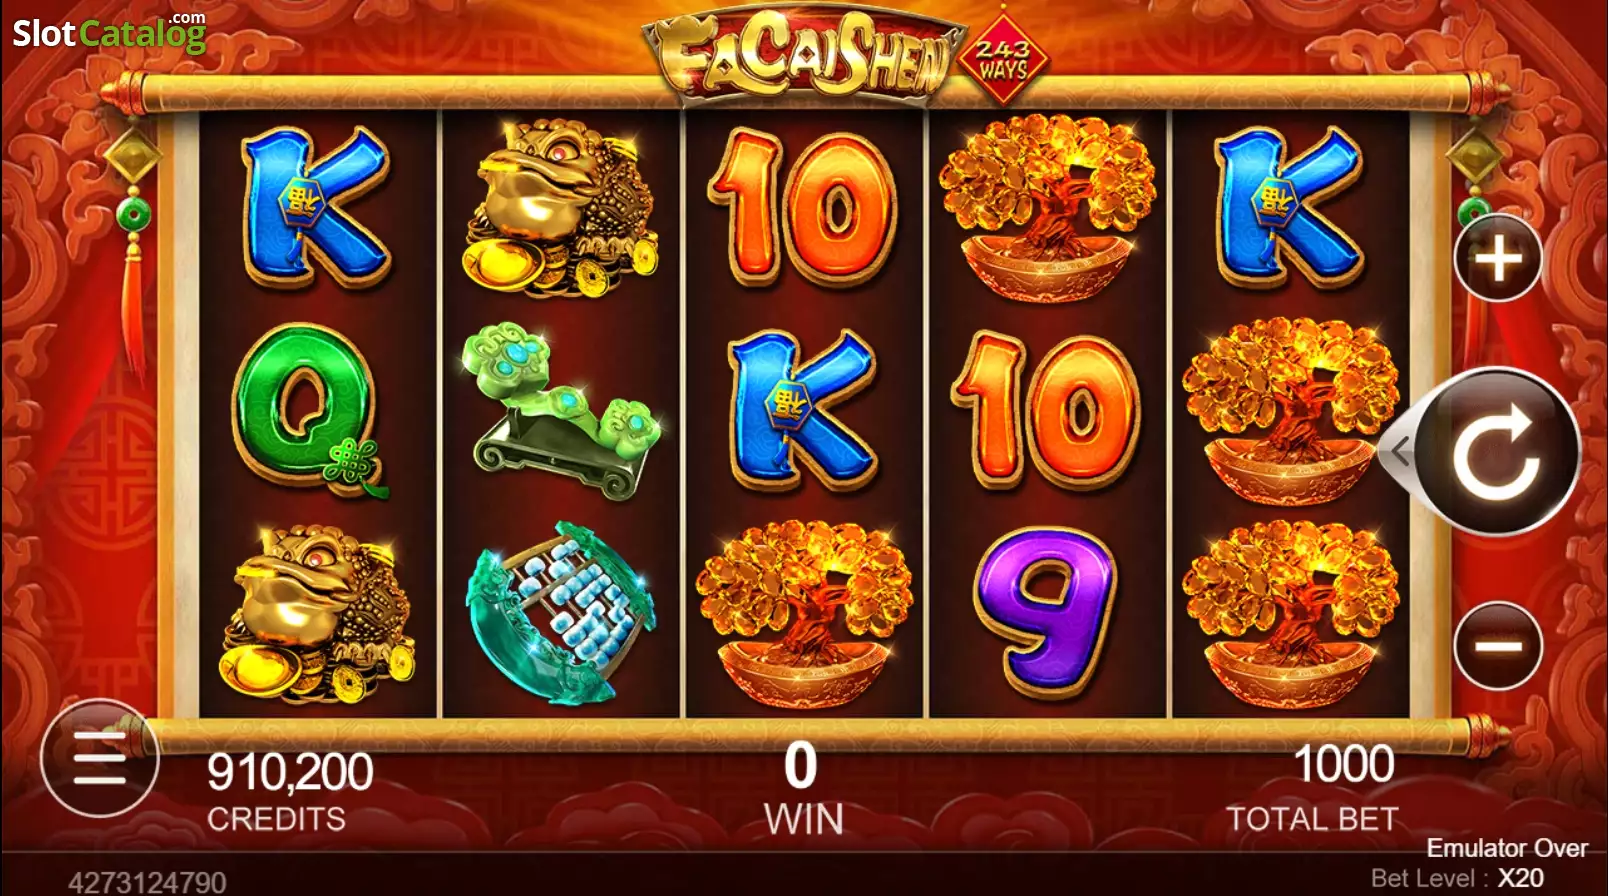This screenshot has width=1608, height=896.
Task: Click the Win amount display
Action: [803, 789]
